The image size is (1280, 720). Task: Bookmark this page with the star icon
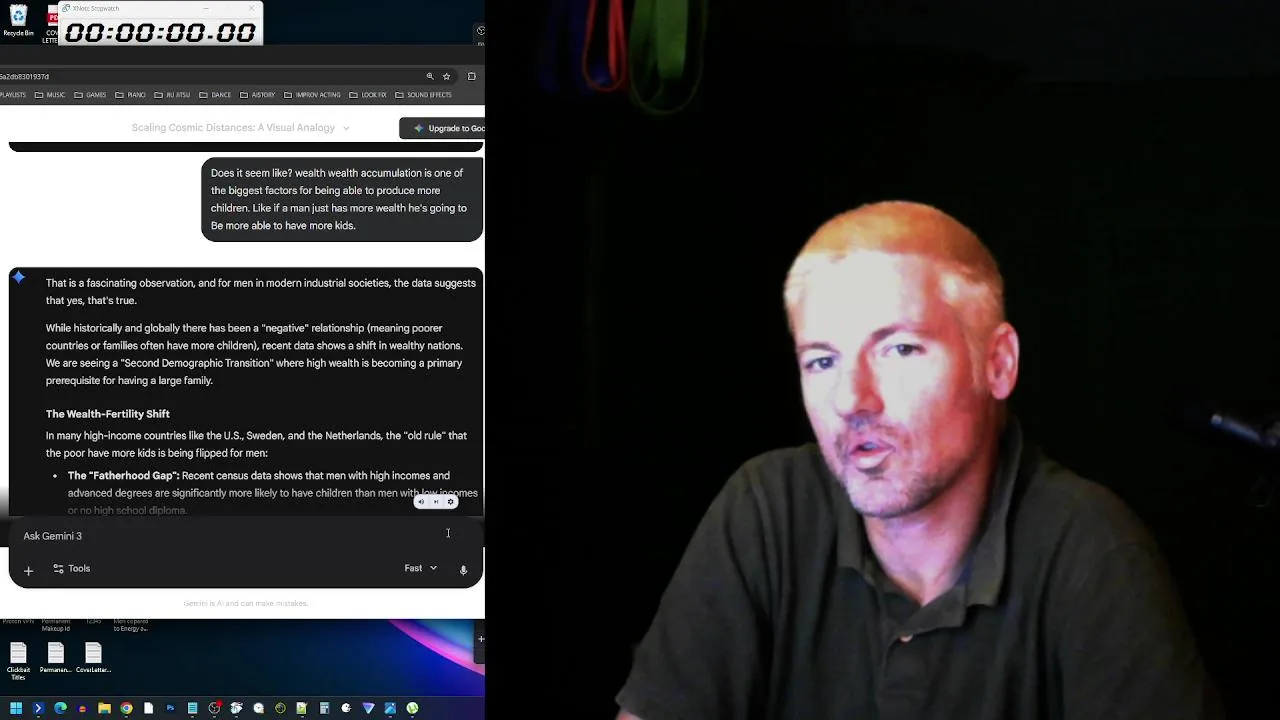(446, 76)
